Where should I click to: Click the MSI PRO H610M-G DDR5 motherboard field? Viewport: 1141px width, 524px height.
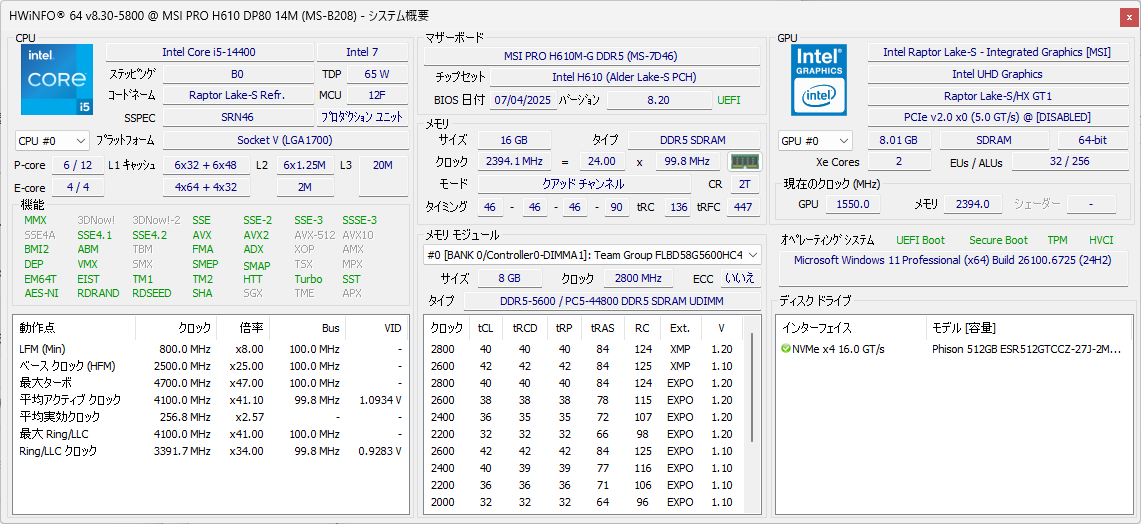[590, 56]
